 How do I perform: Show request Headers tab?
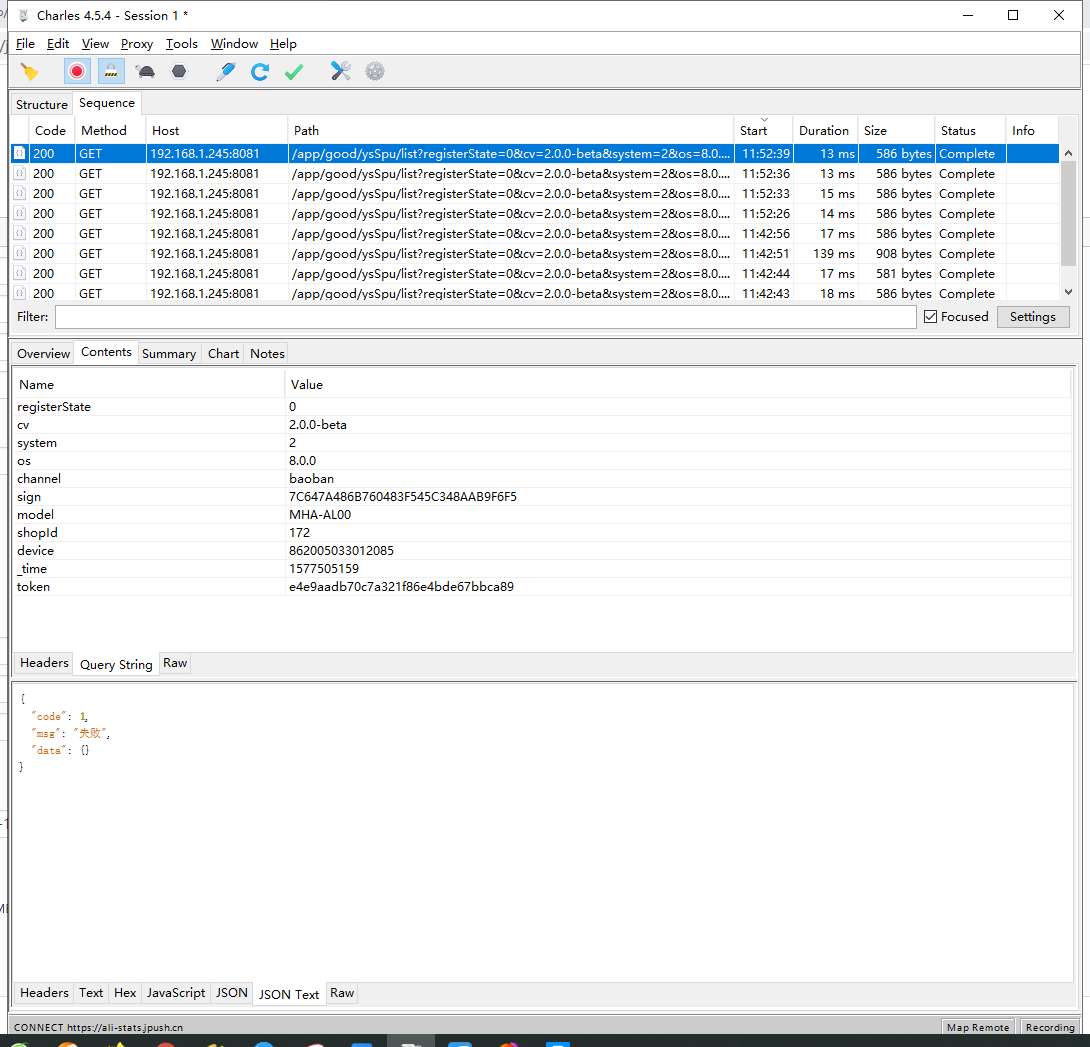click(x=44, y=663)
